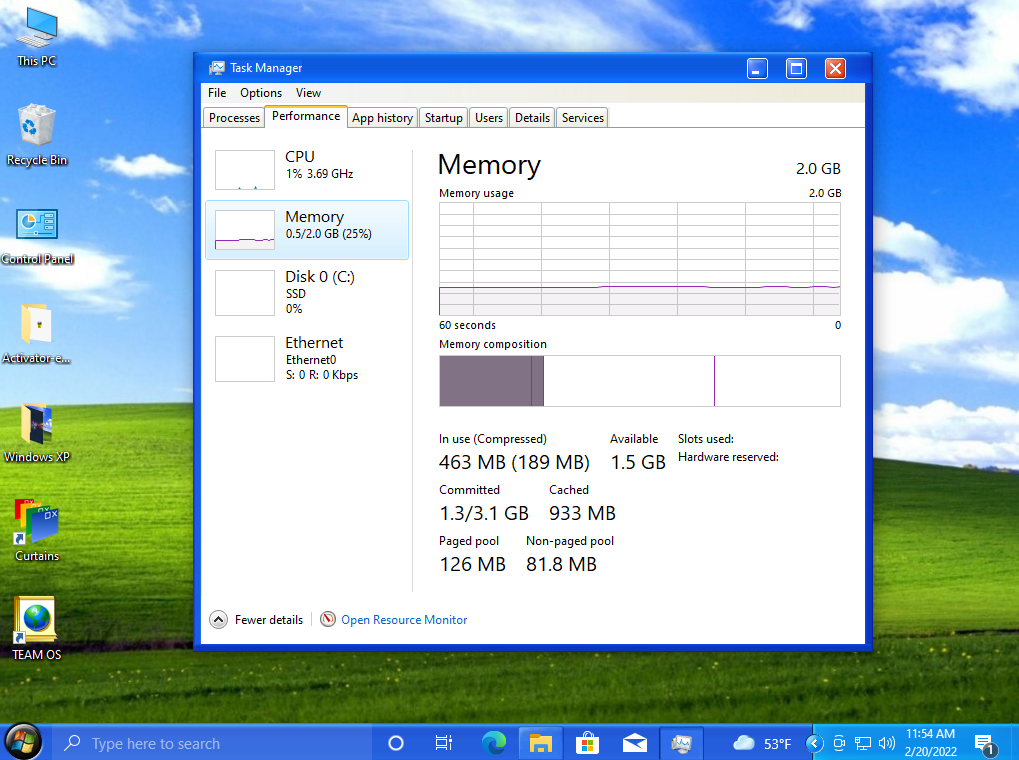1019x760 pixels.
Task: Click the large 'Memory' heading
Action: coord(489,165)
